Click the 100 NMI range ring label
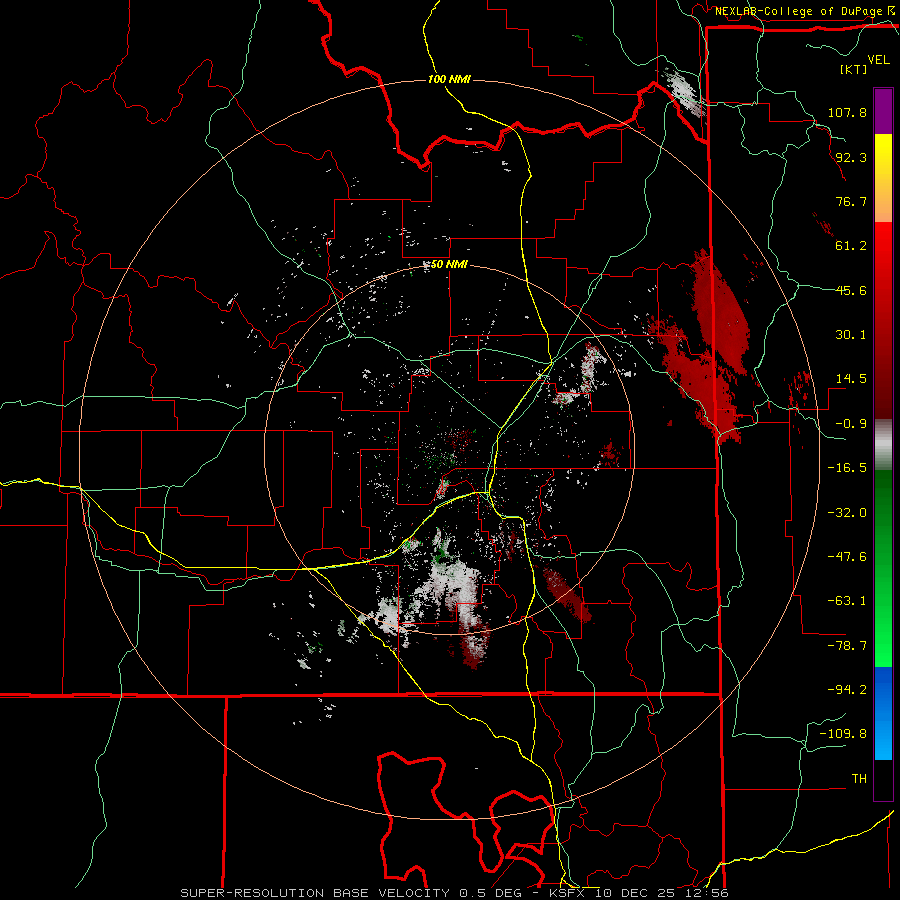 pyautogui.click(x=449, y=79)
